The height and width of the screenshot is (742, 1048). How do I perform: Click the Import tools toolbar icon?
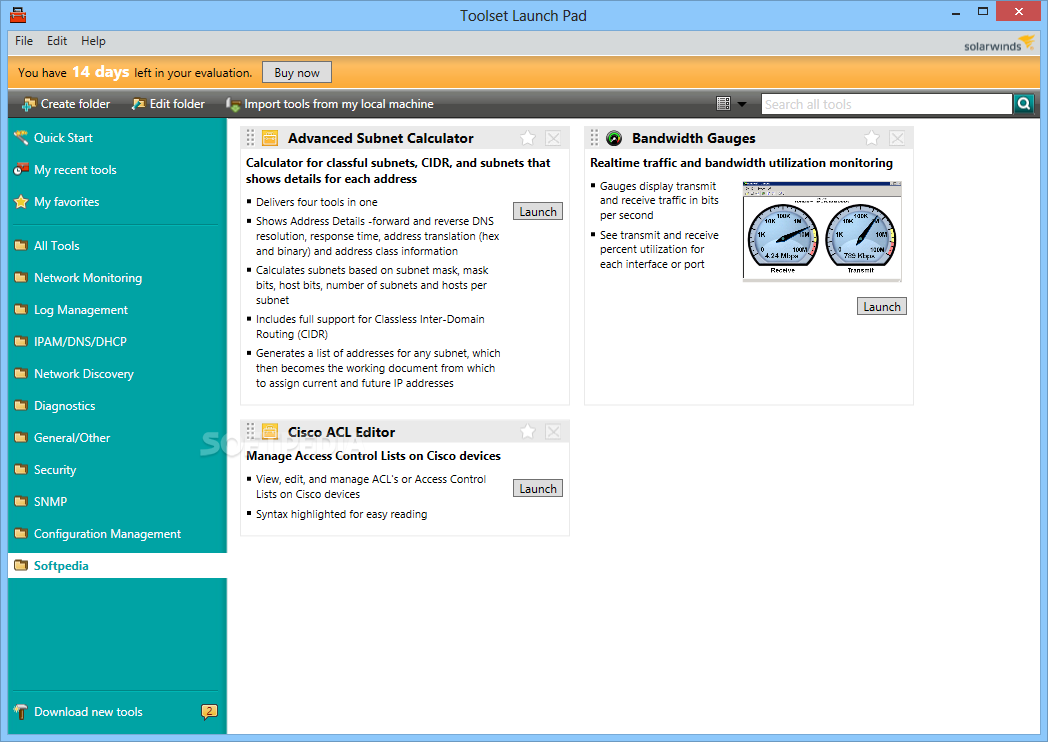click(x=233, y=104)
